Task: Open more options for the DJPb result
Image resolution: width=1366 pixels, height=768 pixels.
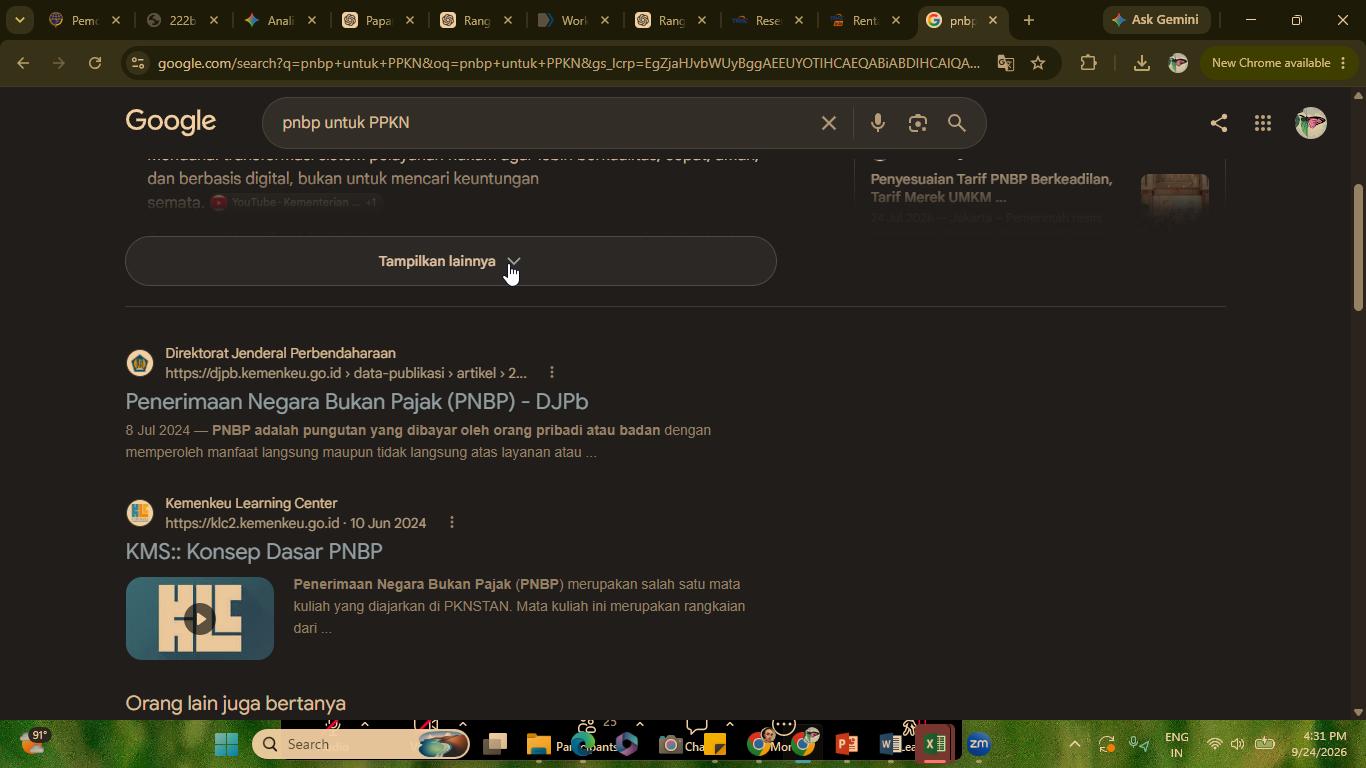Action: coord(551,373)
